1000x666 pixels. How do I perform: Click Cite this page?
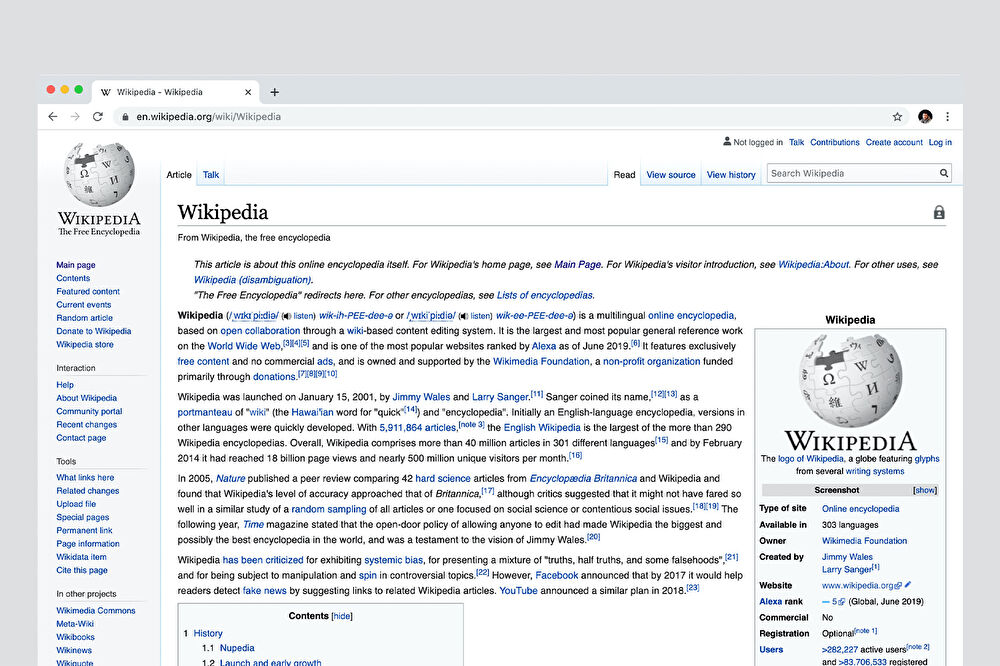point(82,570)
